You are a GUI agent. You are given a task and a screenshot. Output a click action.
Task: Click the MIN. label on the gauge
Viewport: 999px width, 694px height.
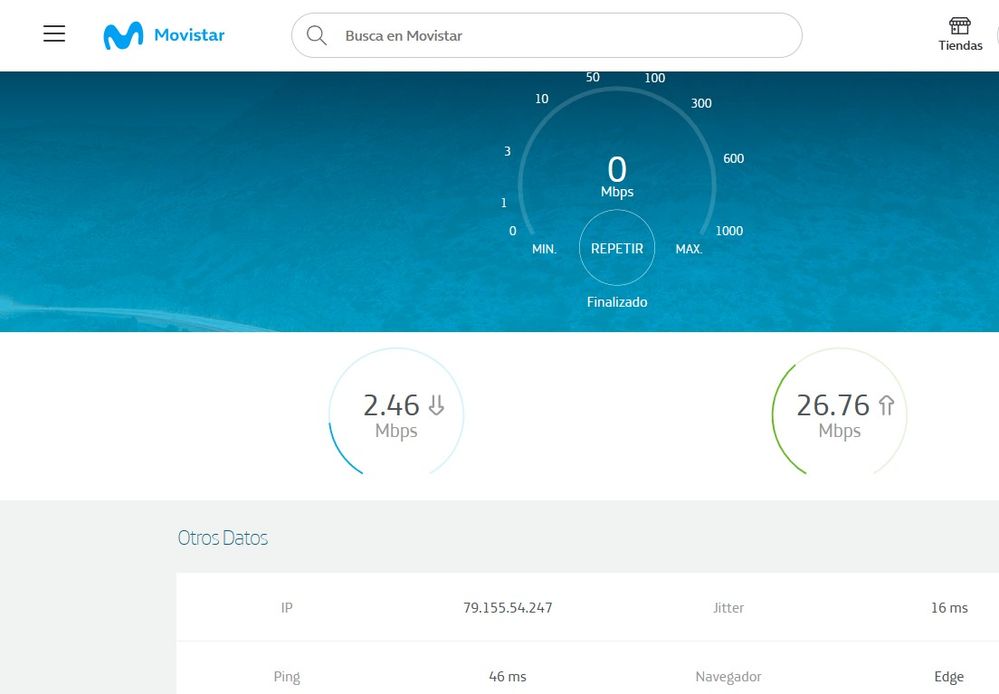point(544,249)
